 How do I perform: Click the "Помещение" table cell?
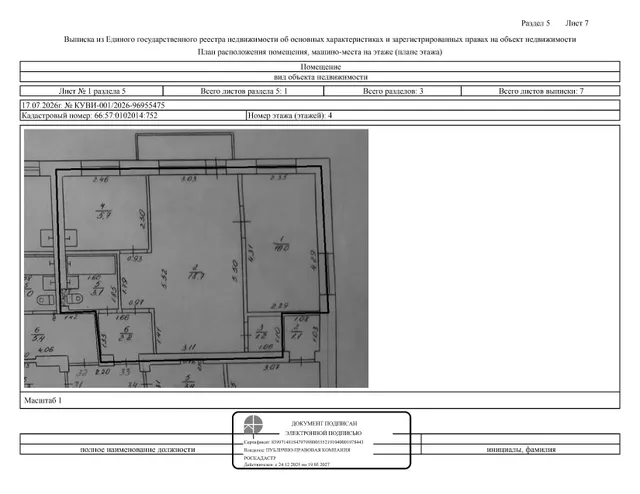320,67
